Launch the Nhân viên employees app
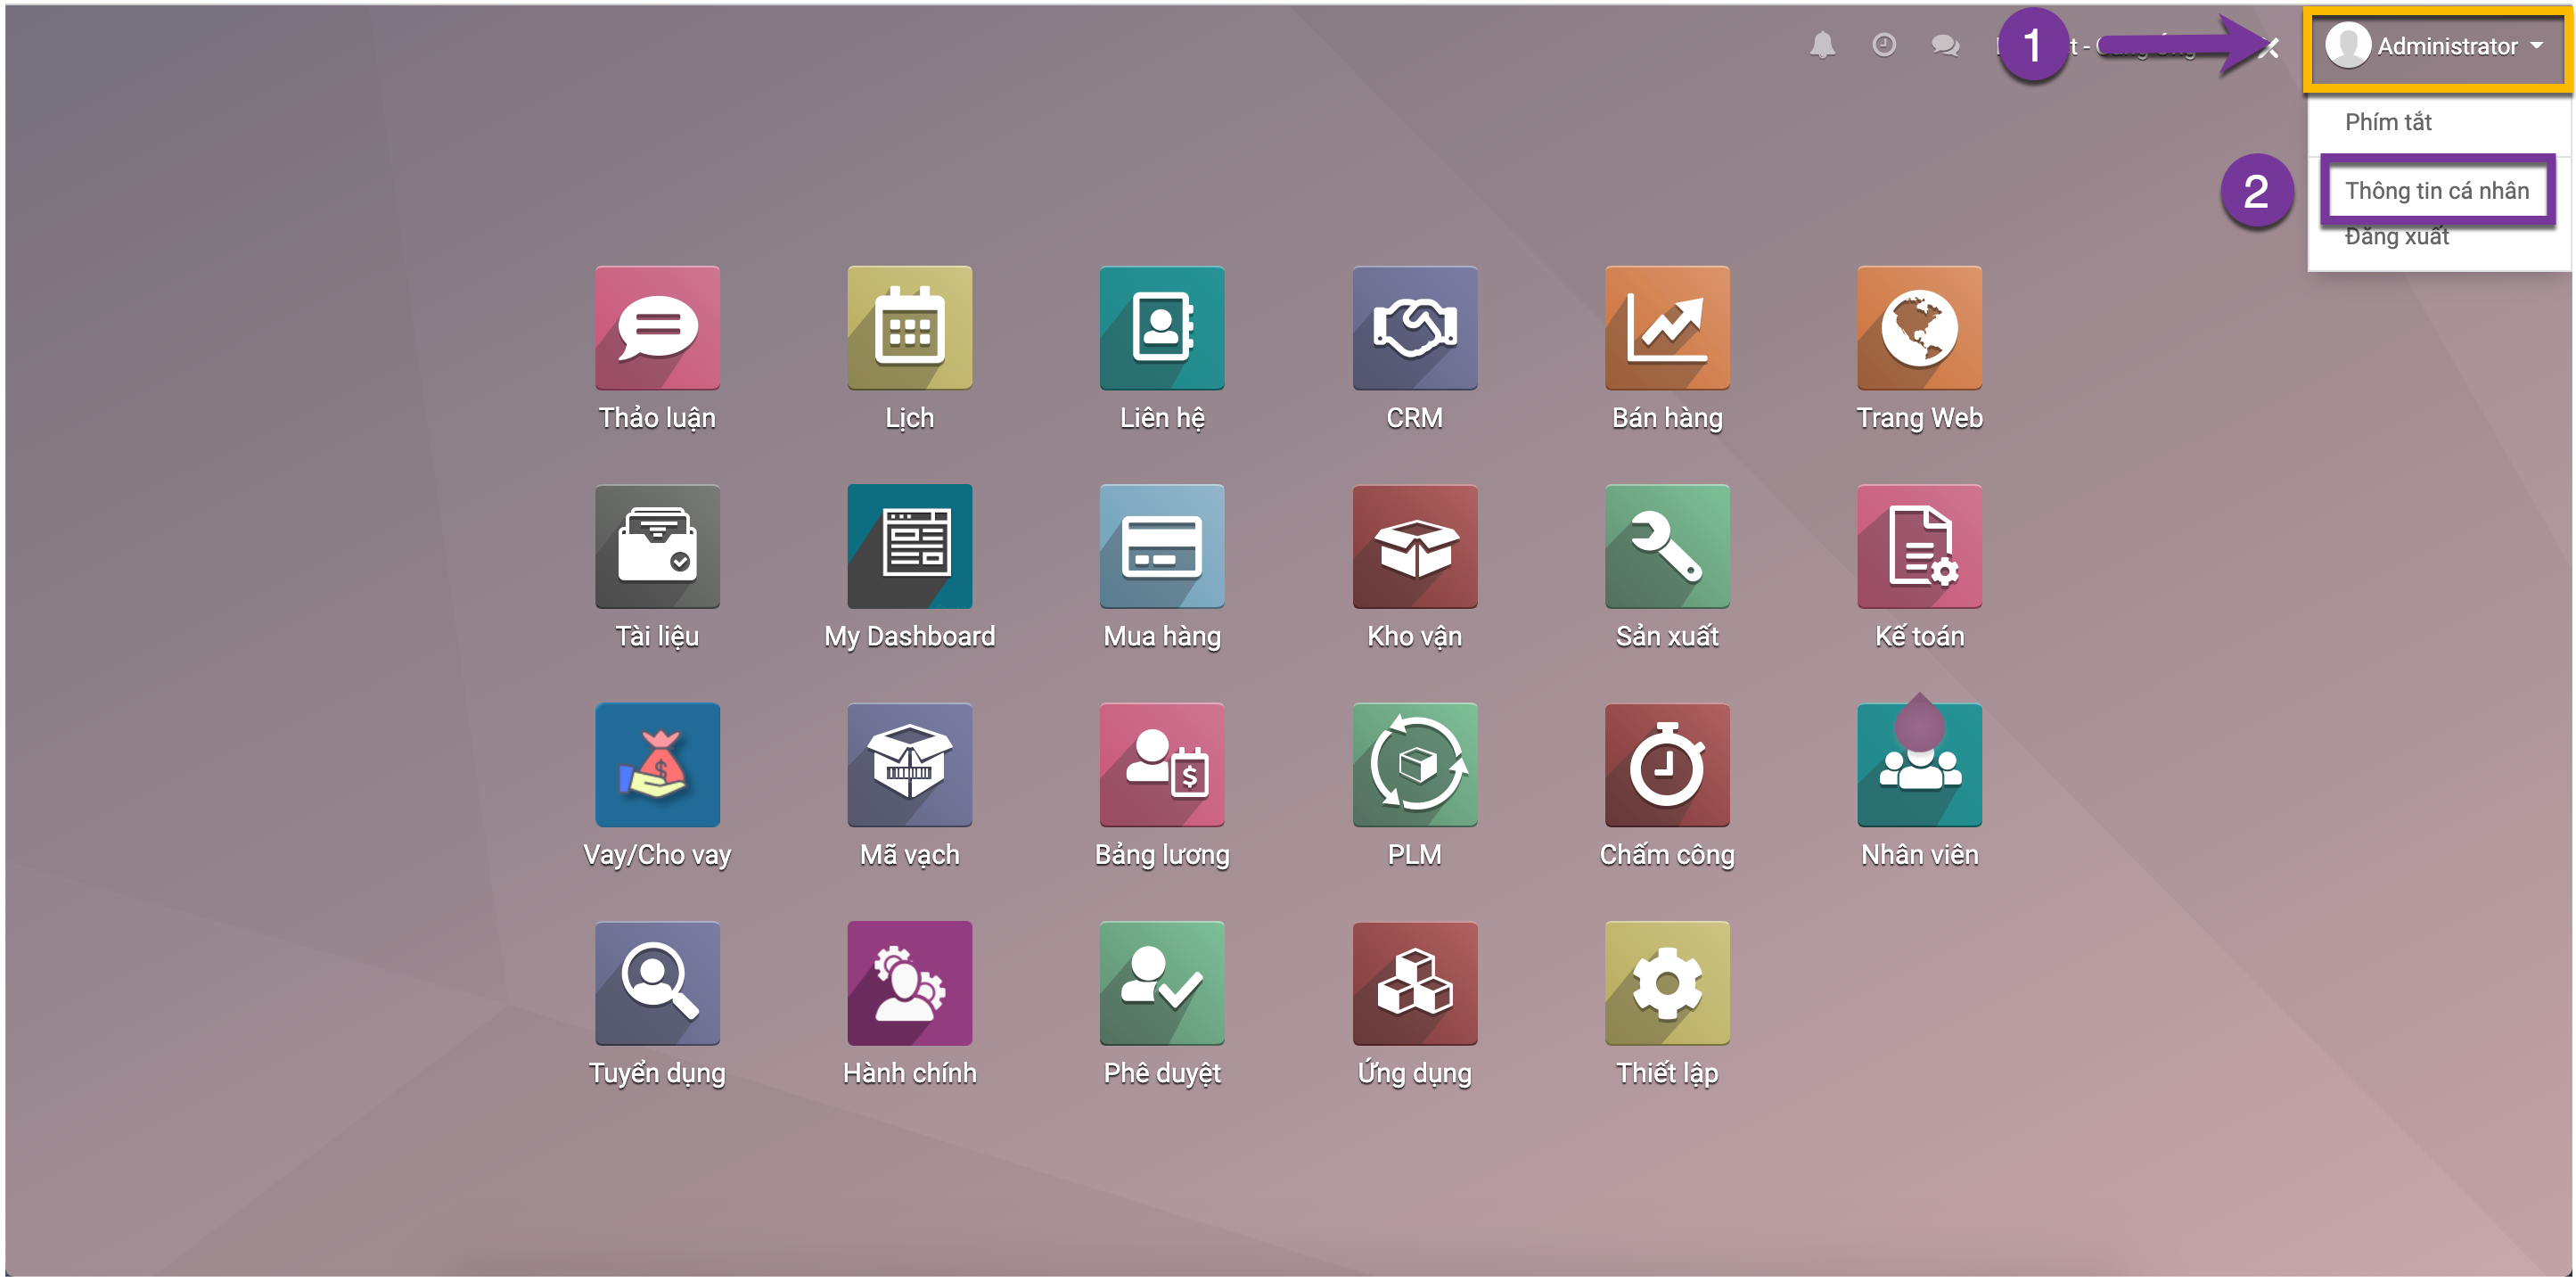The width and height of the screenshot is (2576, 1282). pyautogui.click(x=1919, y=765)
